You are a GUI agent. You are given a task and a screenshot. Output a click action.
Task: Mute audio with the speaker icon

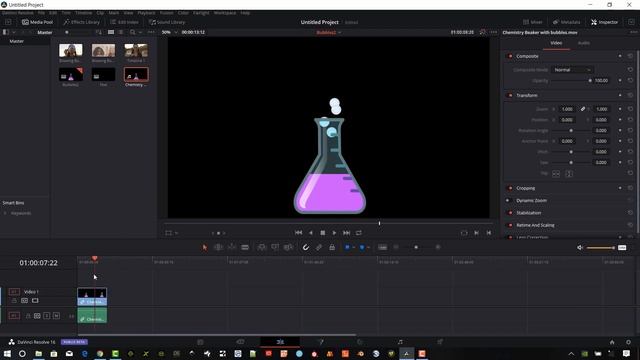coord(580,248)
